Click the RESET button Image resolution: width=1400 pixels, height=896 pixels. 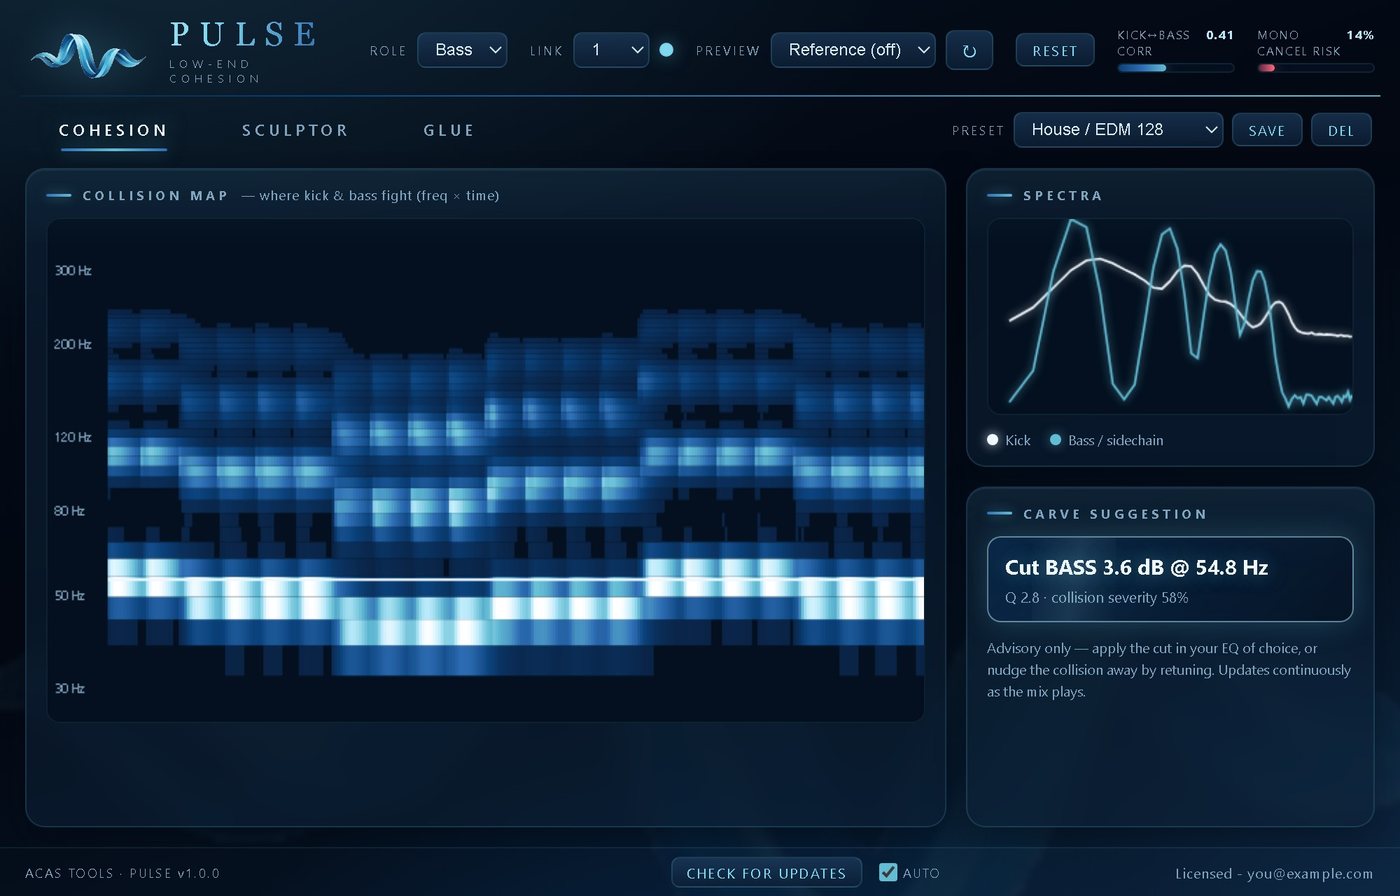click(1055, 50)
